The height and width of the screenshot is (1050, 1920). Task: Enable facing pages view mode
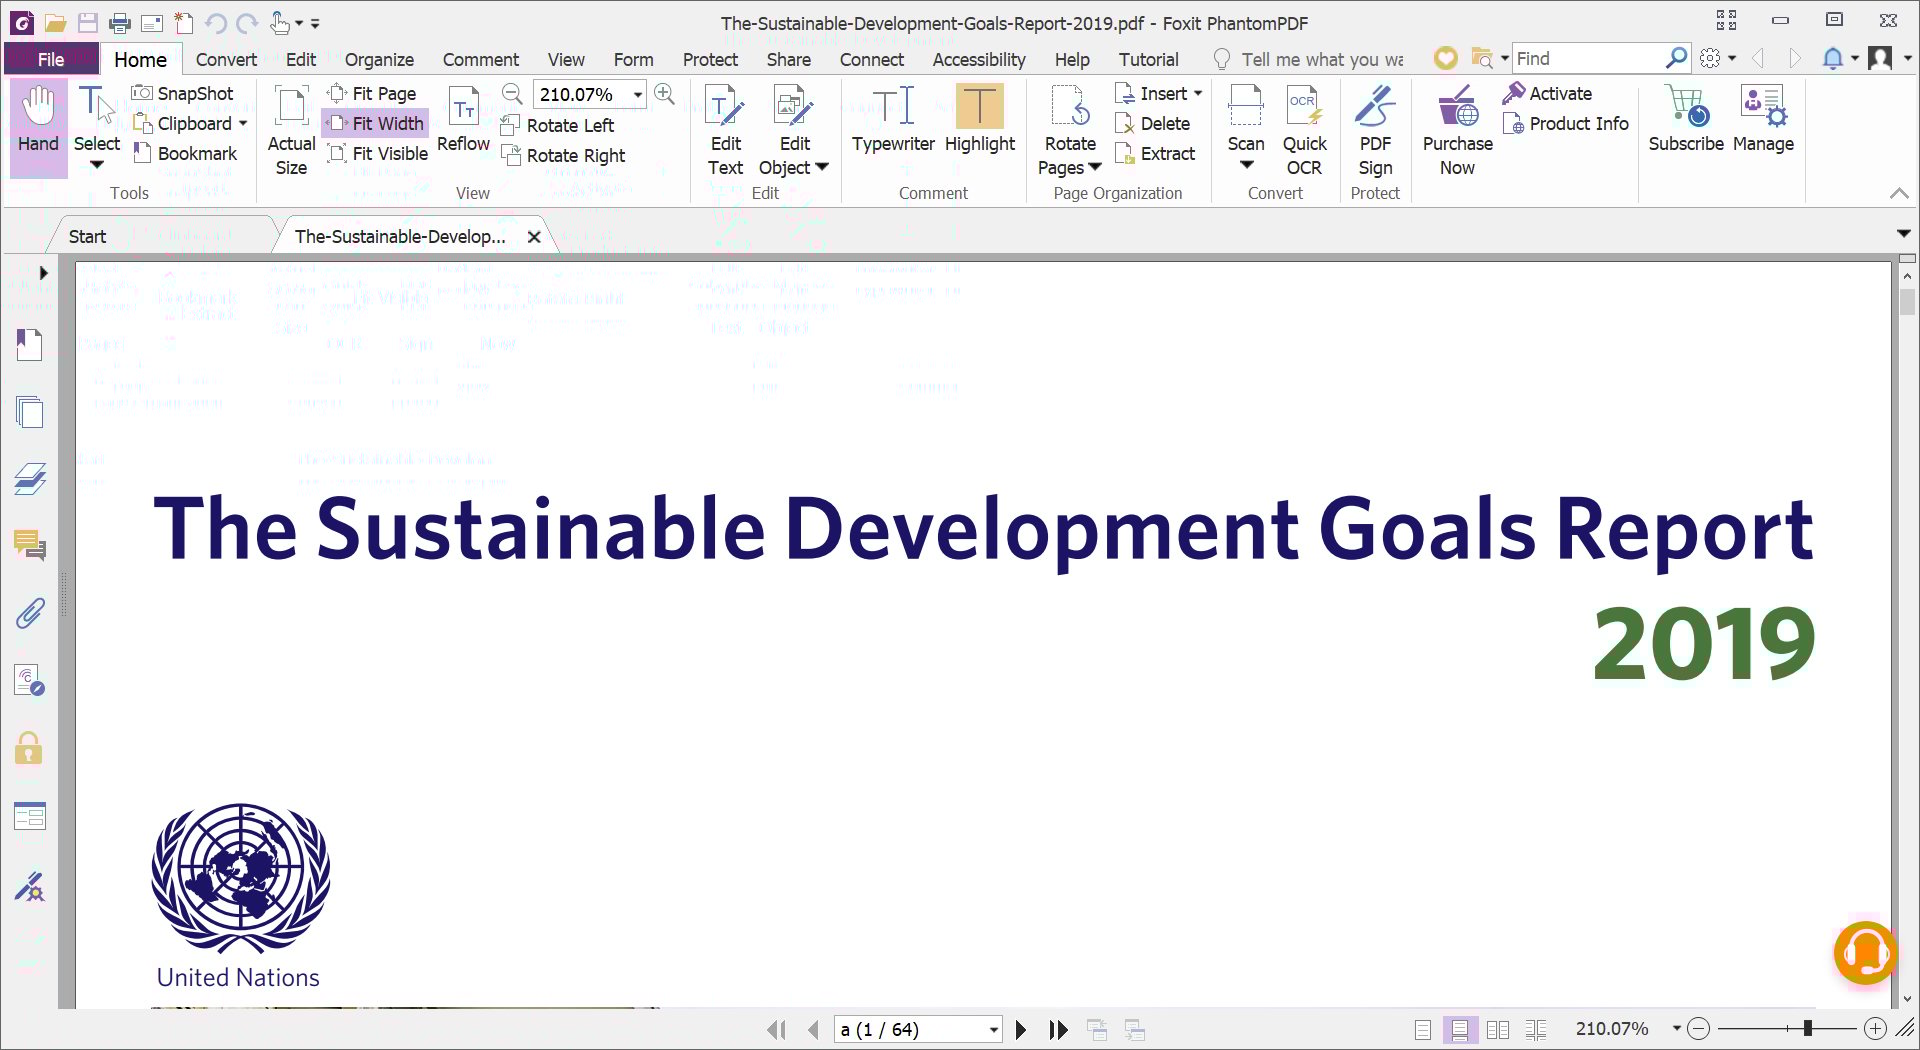[x=1498, y=1030]
